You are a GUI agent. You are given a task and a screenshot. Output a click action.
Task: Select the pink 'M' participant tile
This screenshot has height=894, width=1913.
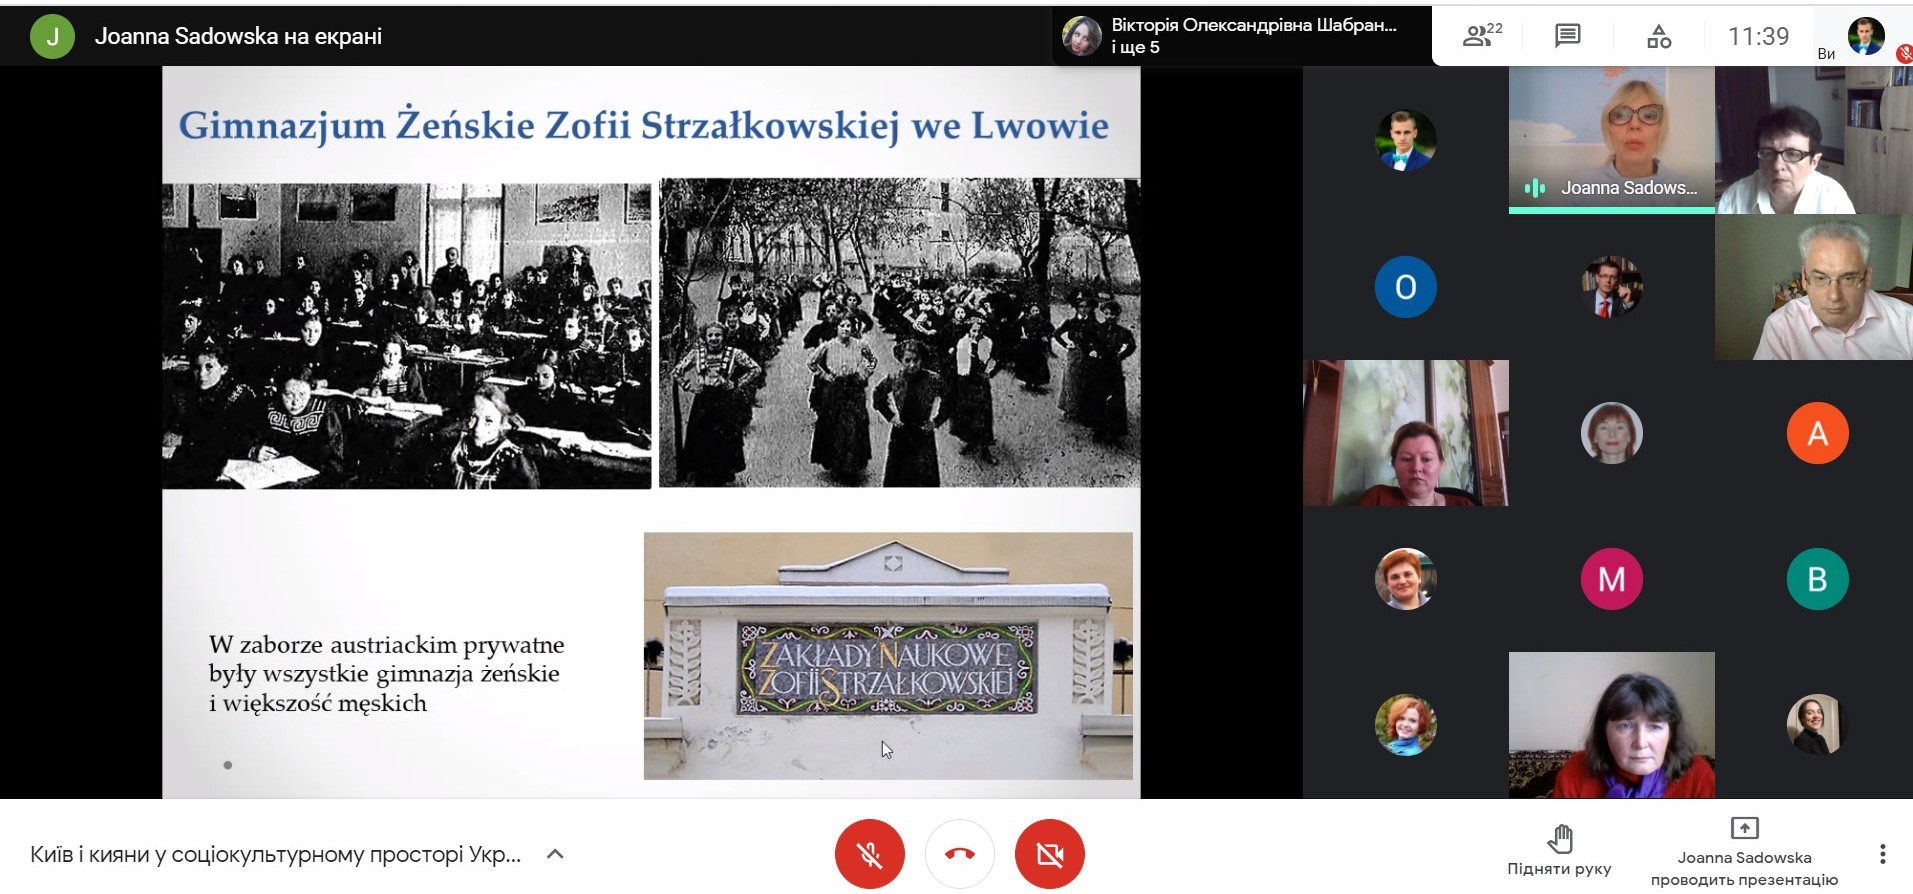1611,579
